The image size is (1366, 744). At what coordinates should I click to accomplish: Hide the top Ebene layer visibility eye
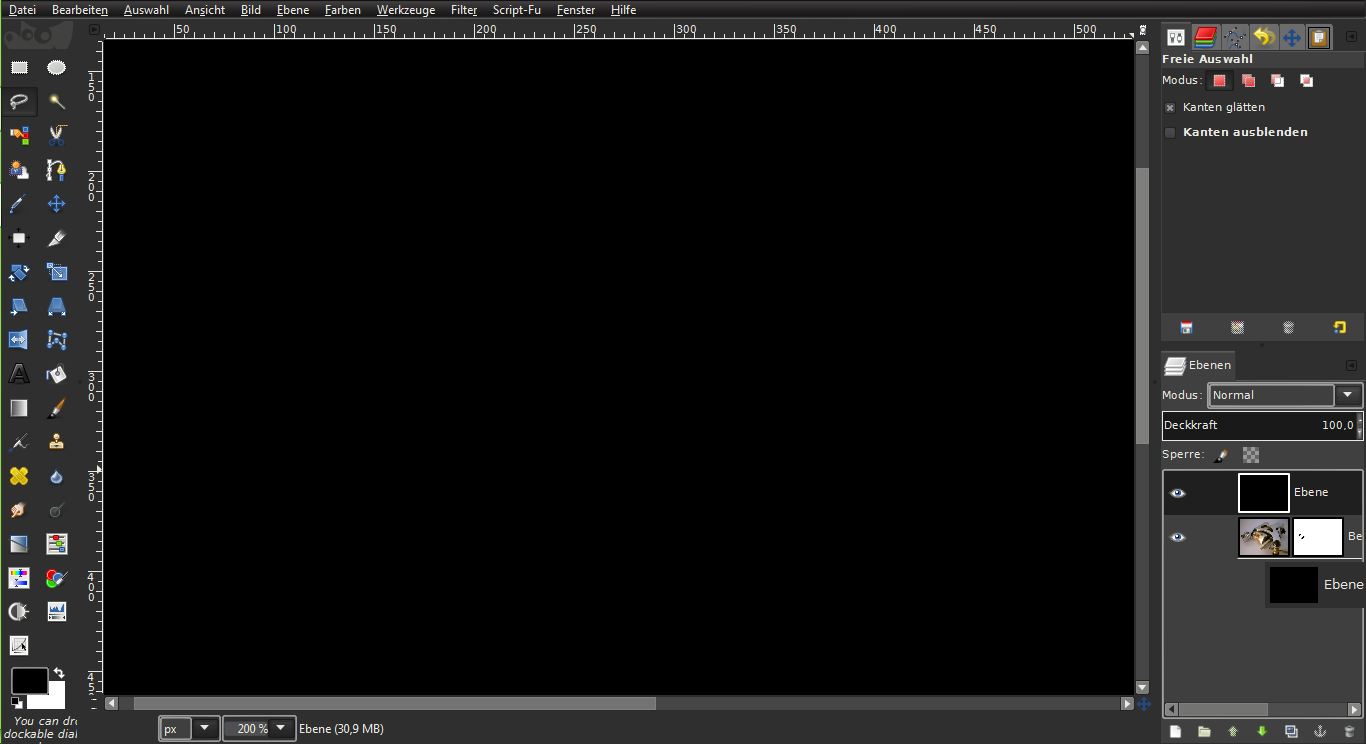click(1178, 493)
